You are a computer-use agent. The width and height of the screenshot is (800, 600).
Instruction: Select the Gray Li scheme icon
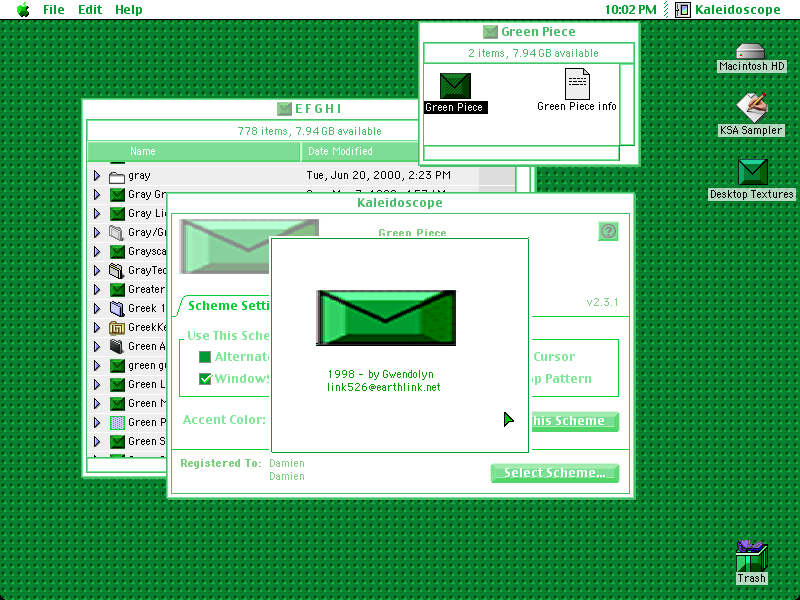[x=117, y=213]
